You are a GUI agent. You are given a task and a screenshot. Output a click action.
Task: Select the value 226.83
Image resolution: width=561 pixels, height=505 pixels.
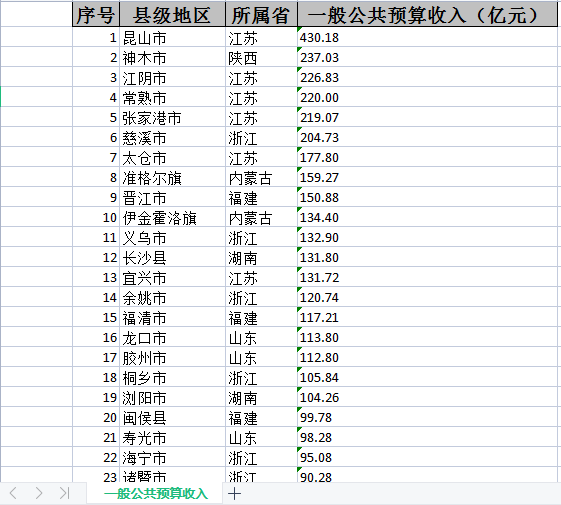[427, 77]
